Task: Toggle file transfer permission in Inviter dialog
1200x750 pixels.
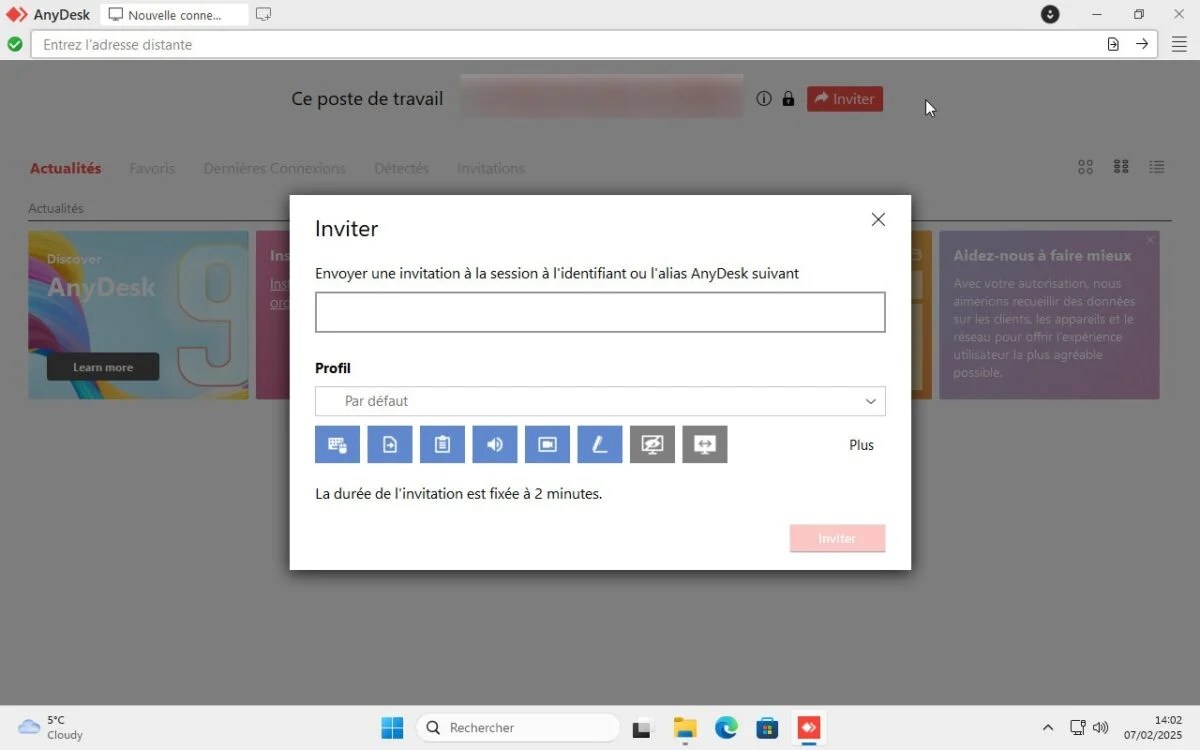Action: [390, 445]
